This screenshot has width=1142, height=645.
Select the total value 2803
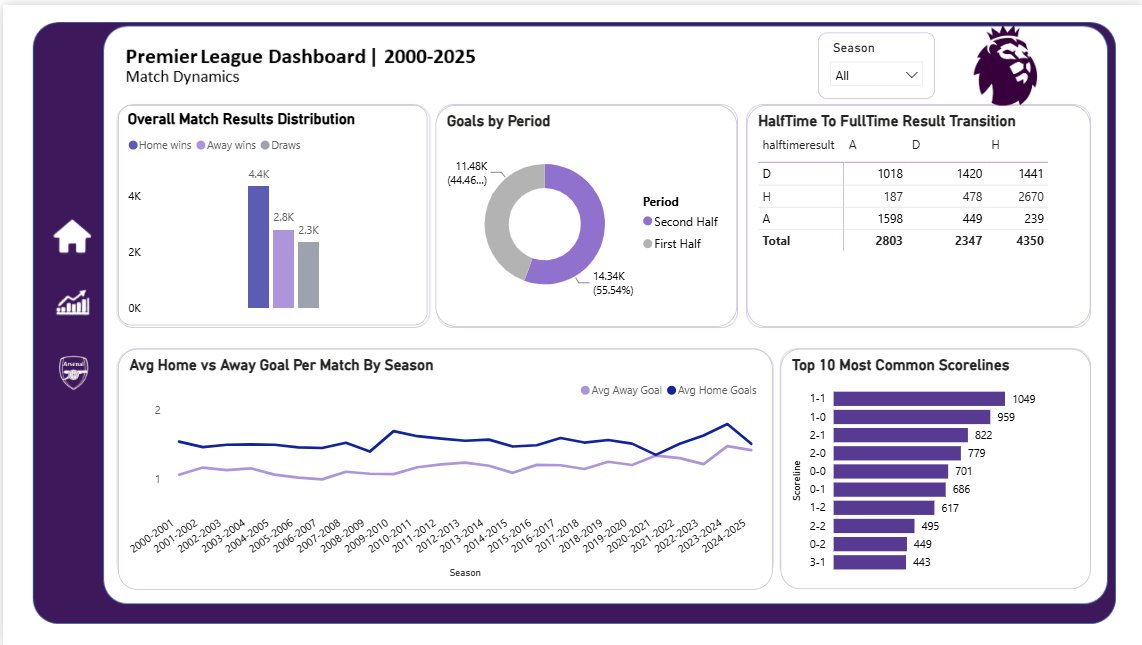889,240
